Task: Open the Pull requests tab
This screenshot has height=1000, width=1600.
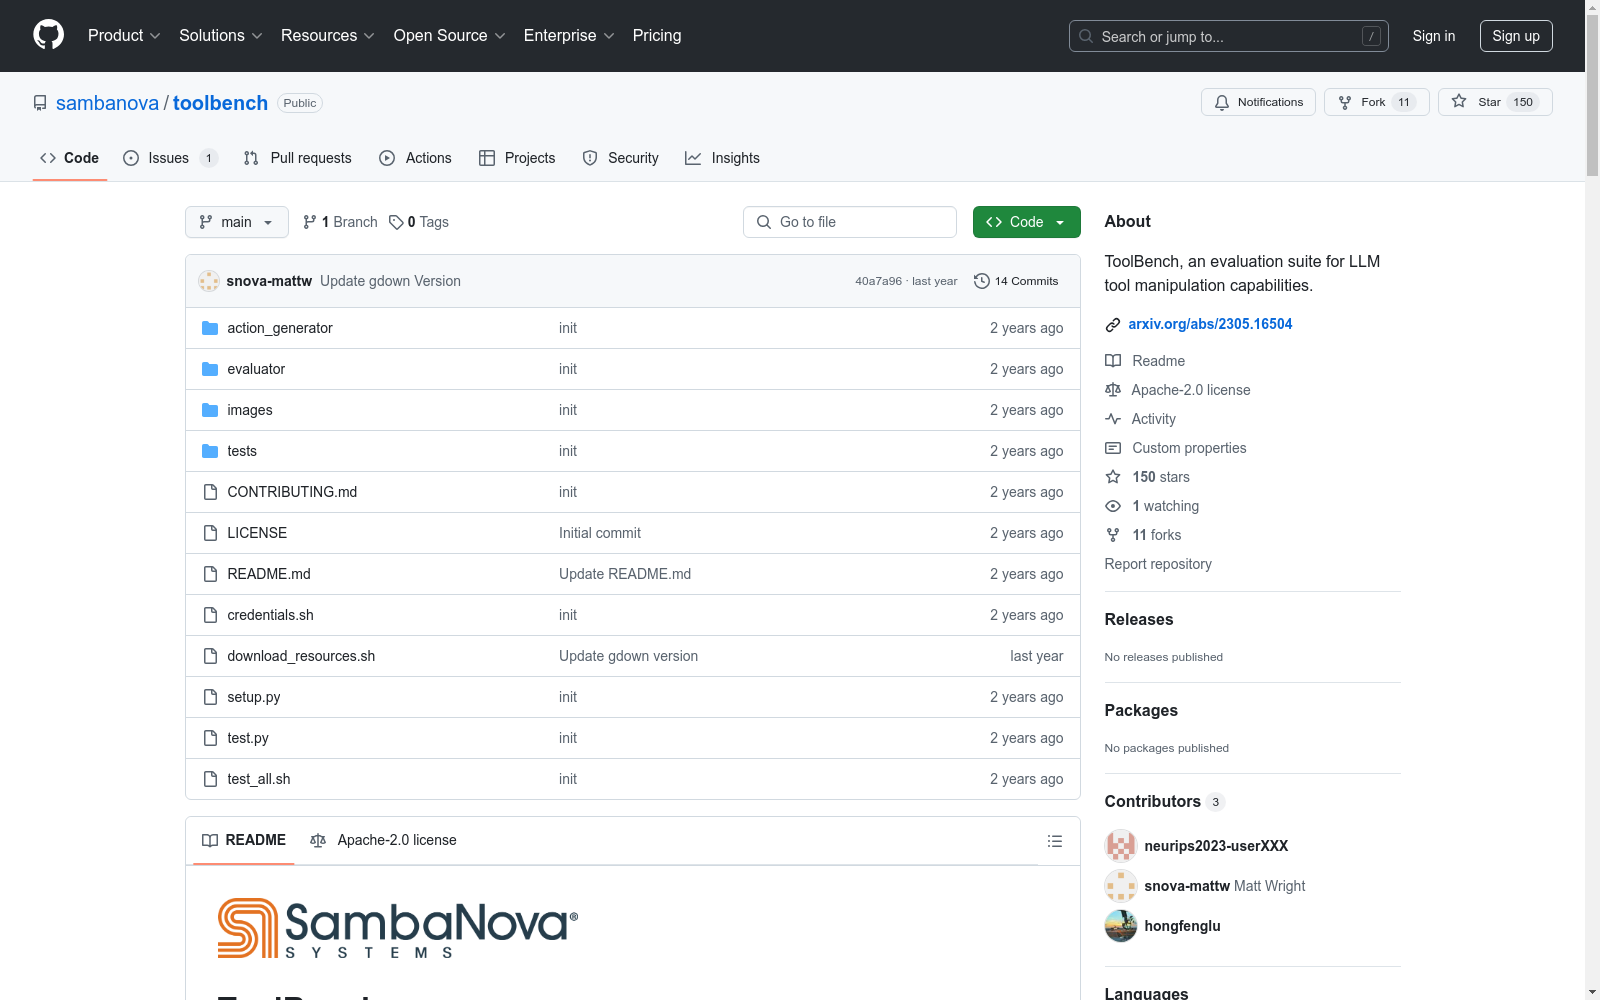Action: (297, 158)
